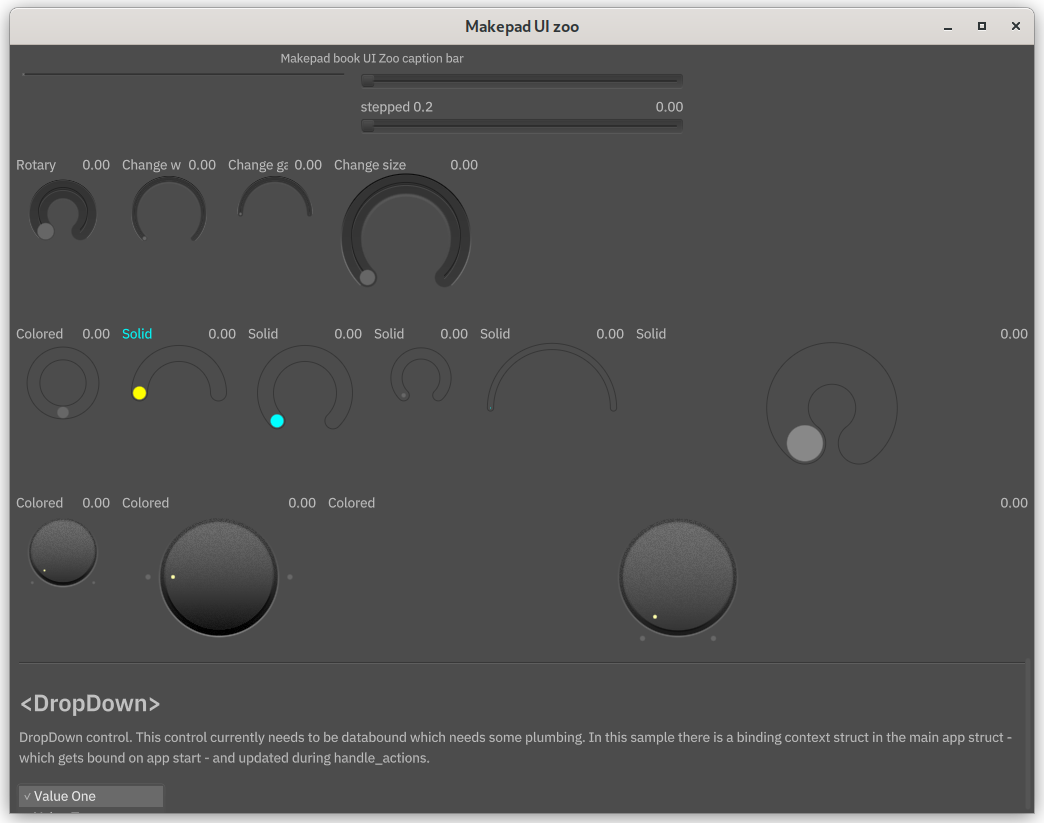Click the outlined ring Colored knob with gray dot
The height and width of the screenshot is (823, 1044).
(63, 384)
